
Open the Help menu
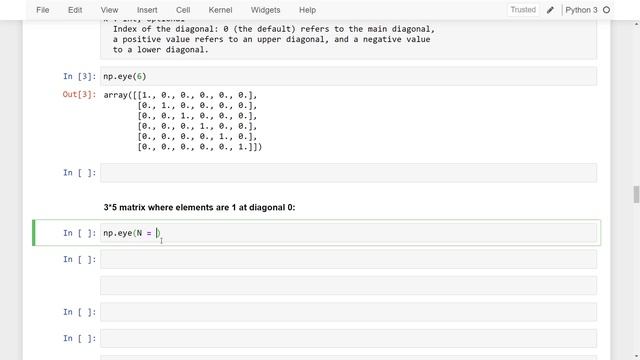click(307, 10)
